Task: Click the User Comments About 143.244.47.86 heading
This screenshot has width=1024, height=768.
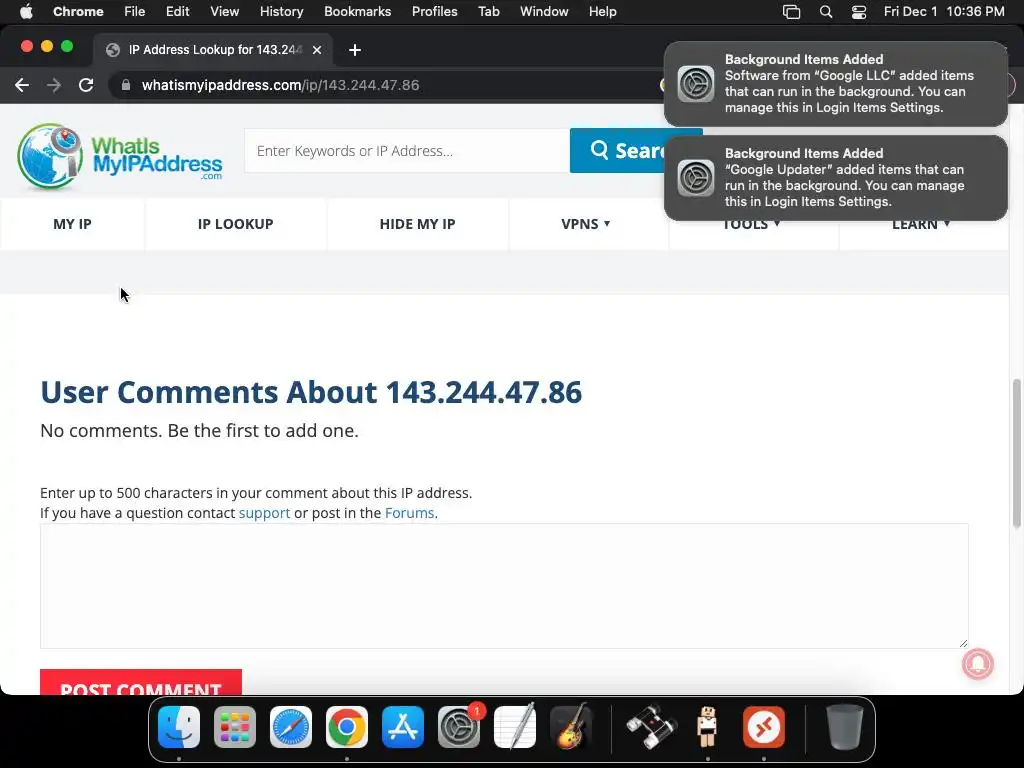Action: coord(311,392)
